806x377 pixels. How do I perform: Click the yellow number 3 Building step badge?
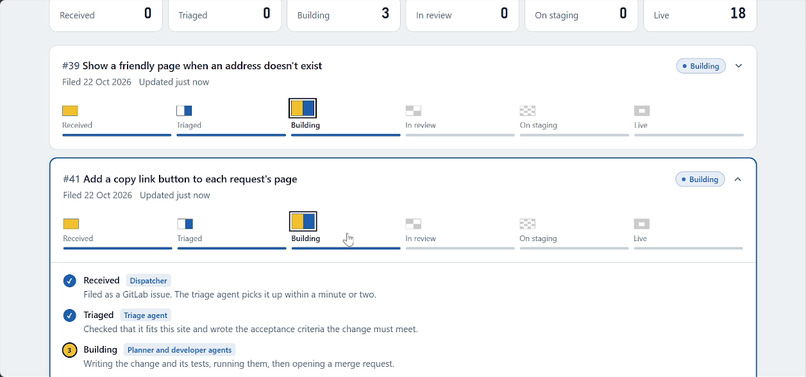point(69,350)
